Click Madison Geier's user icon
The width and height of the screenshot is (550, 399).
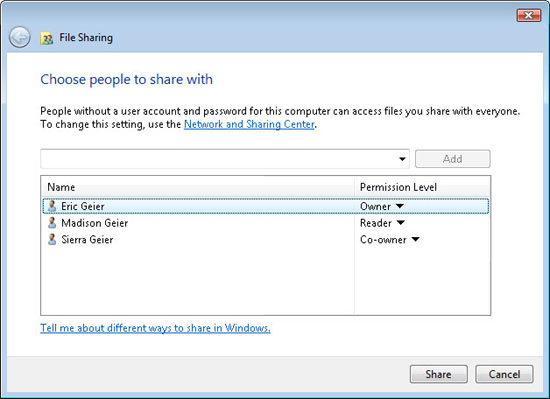[x=52, y=223]
